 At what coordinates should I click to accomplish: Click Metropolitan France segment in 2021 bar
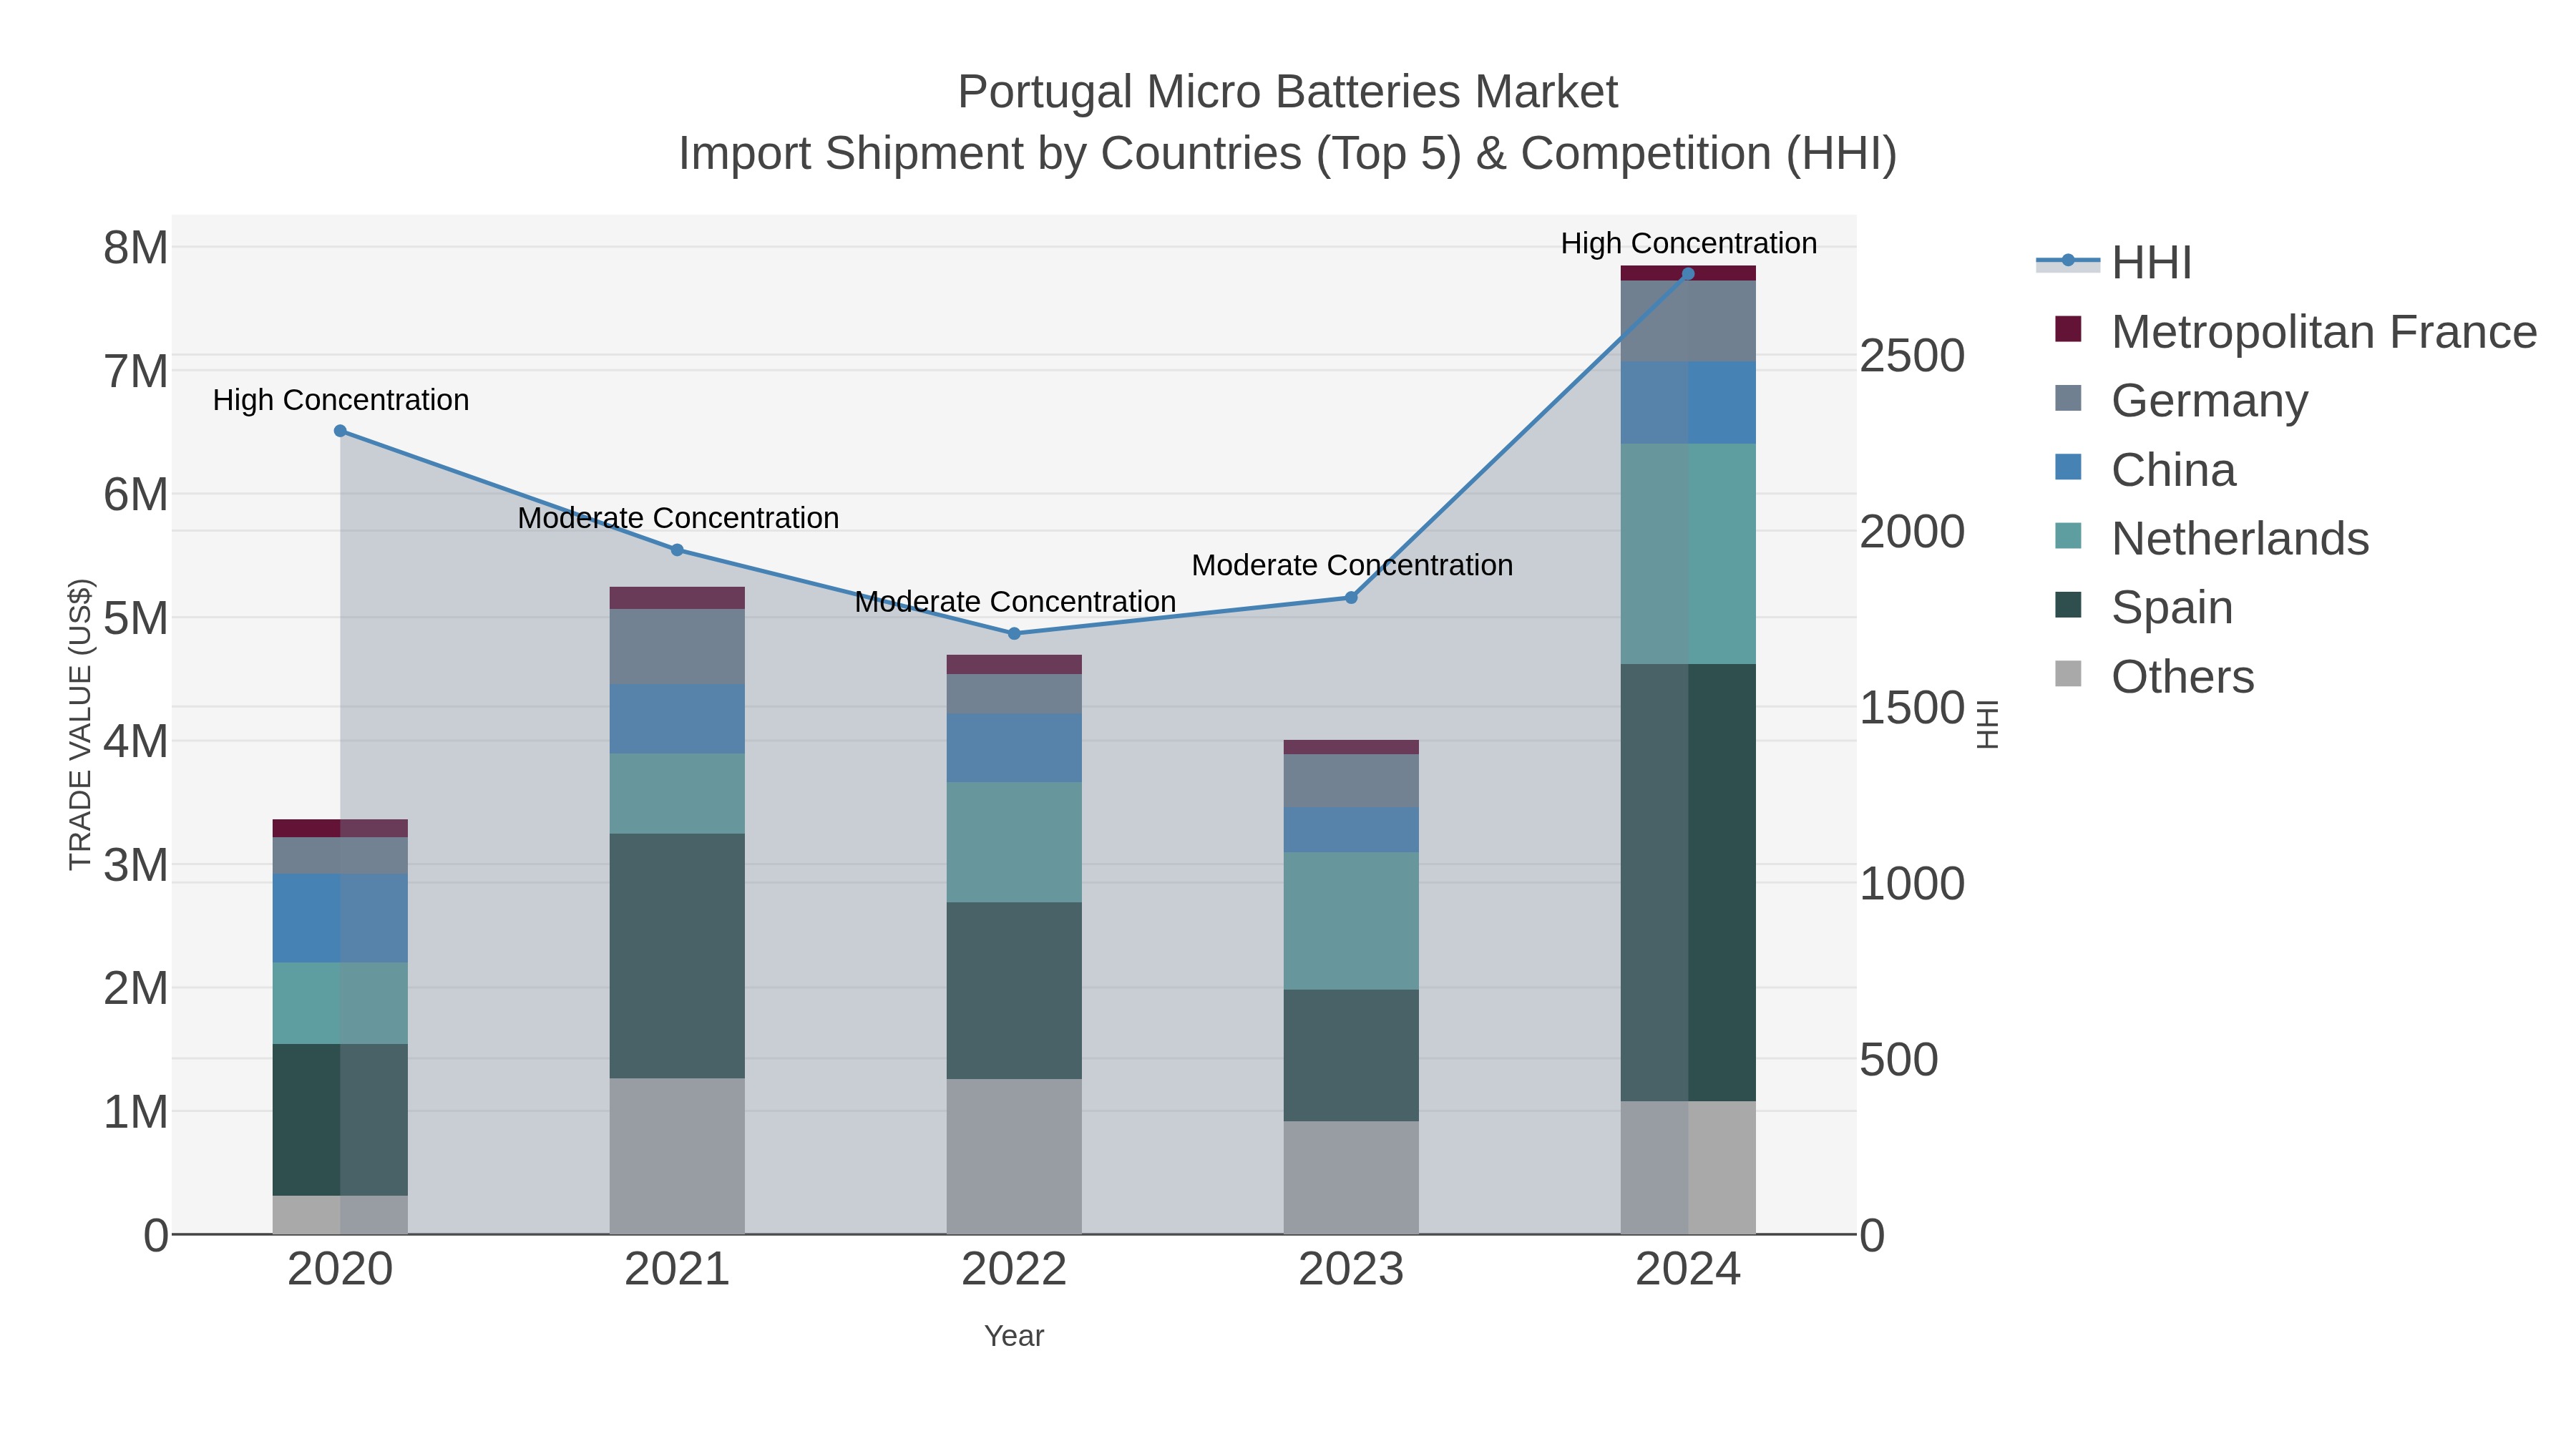coord(677,598)
